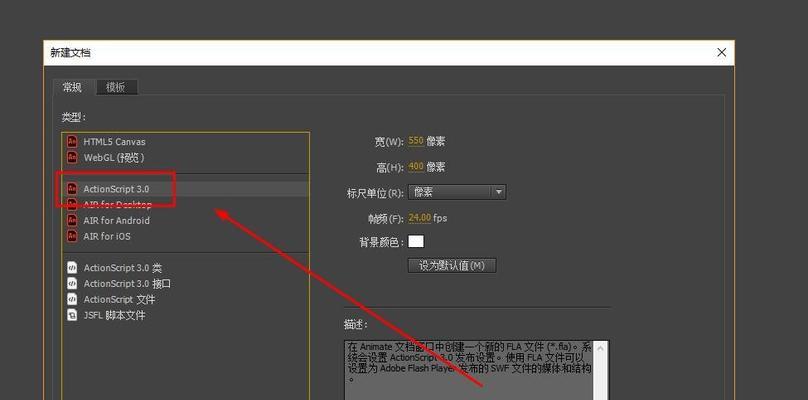808x400 pixels.
Task: Click inside the 描述 text box
Action: 469,370
